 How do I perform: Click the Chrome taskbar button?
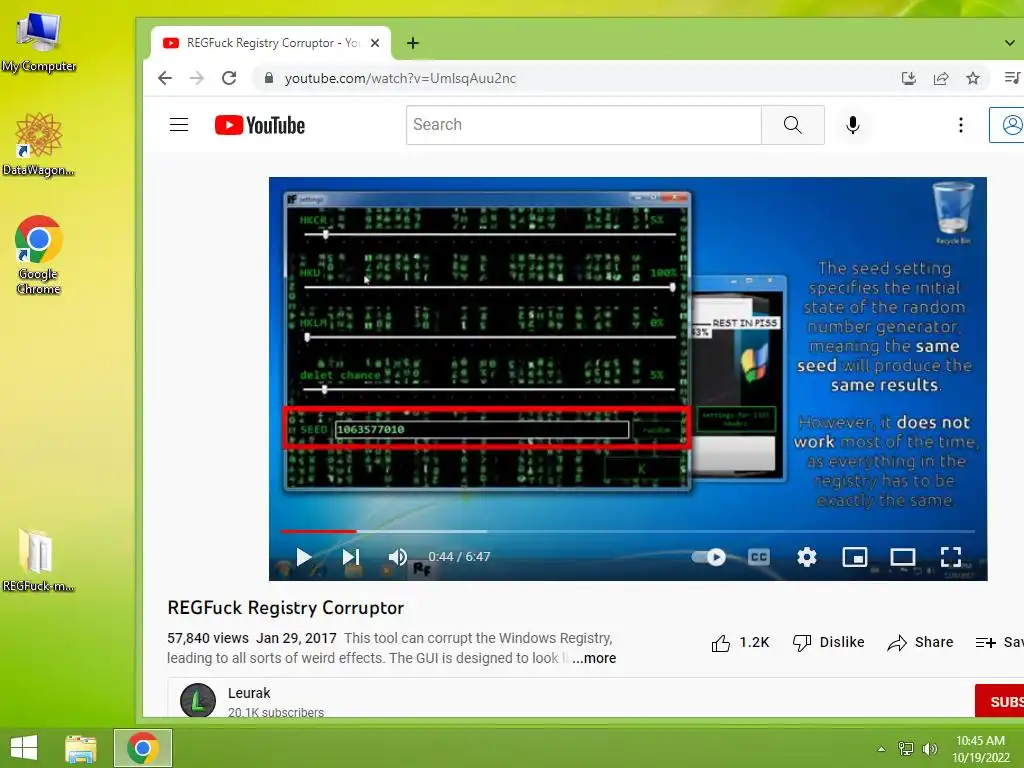coord(143,748)
